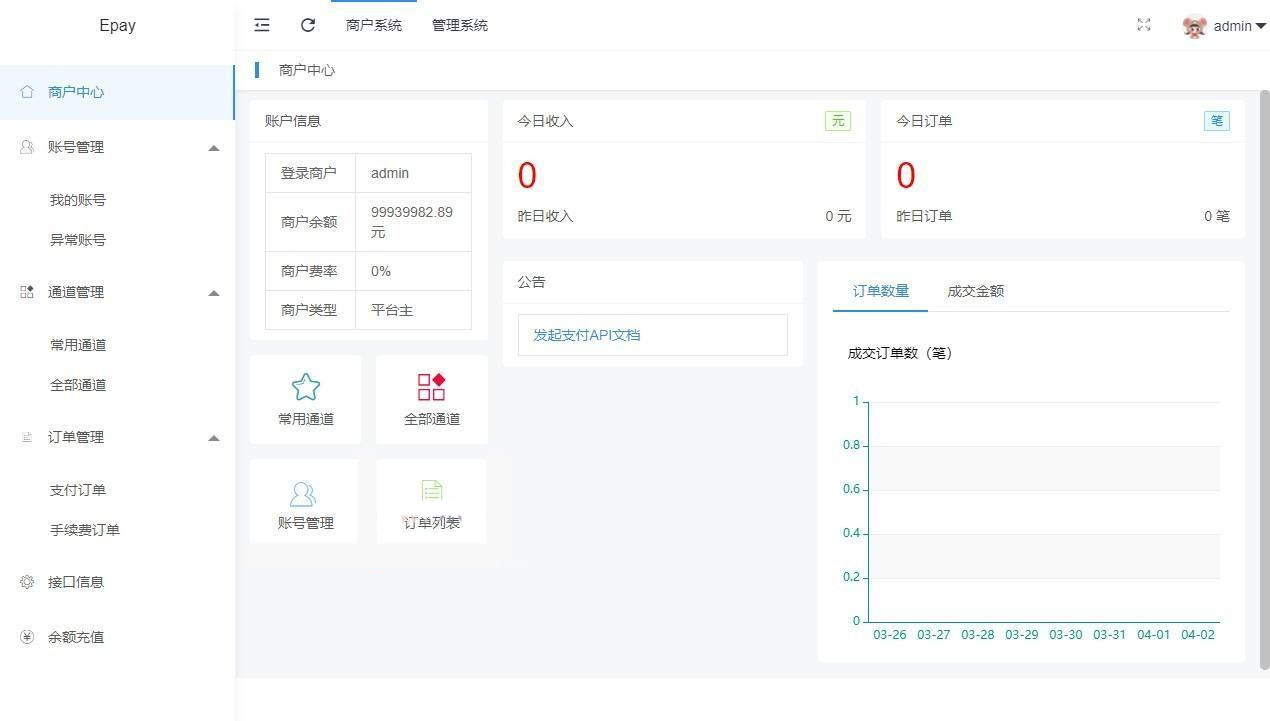Click the refresh icon in the top toolbar
This screenshot has width=1270, height=721.
tap(307, 25)
